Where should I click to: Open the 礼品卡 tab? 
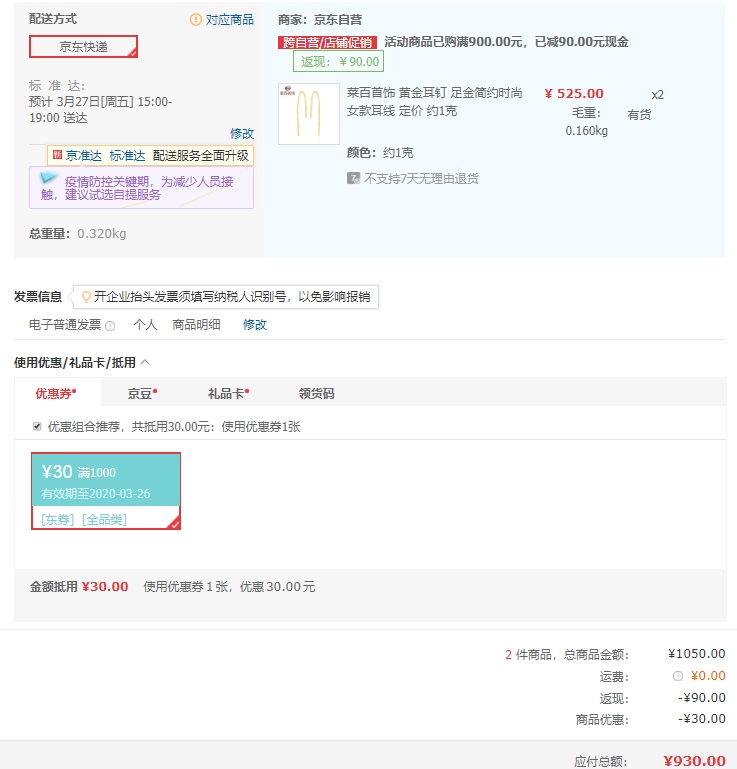[229, 393]
